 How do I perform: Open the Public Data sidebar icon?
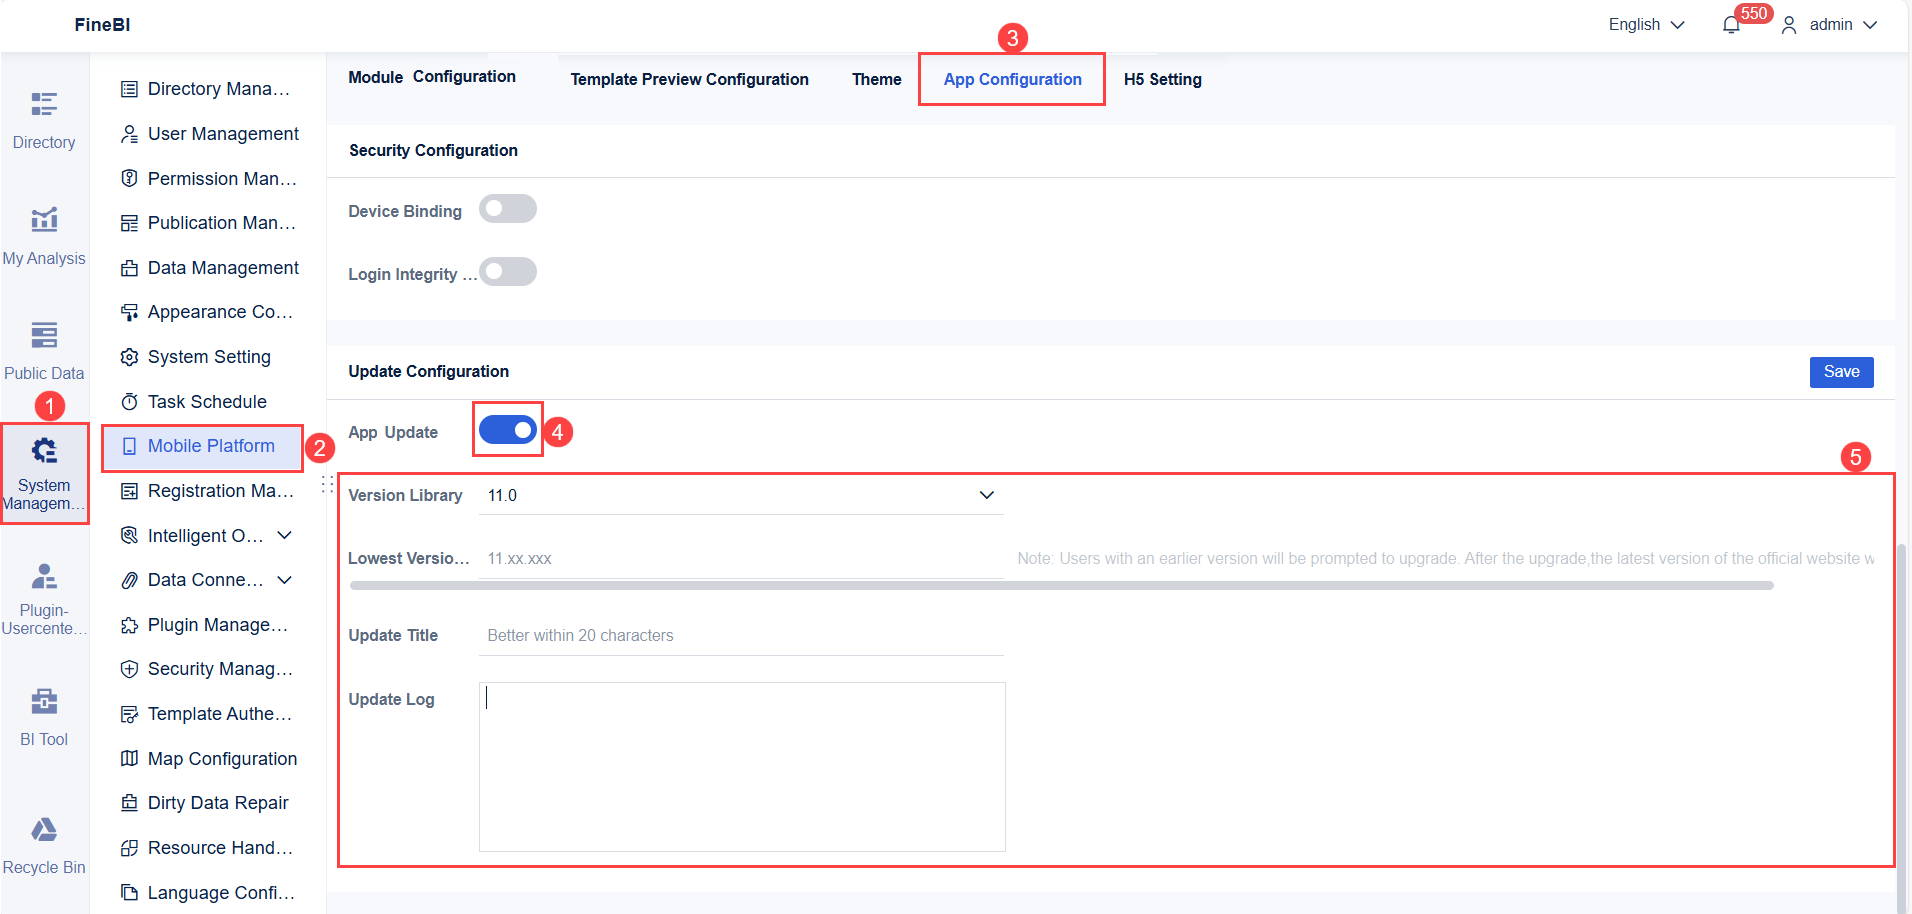tap(44, 334)
